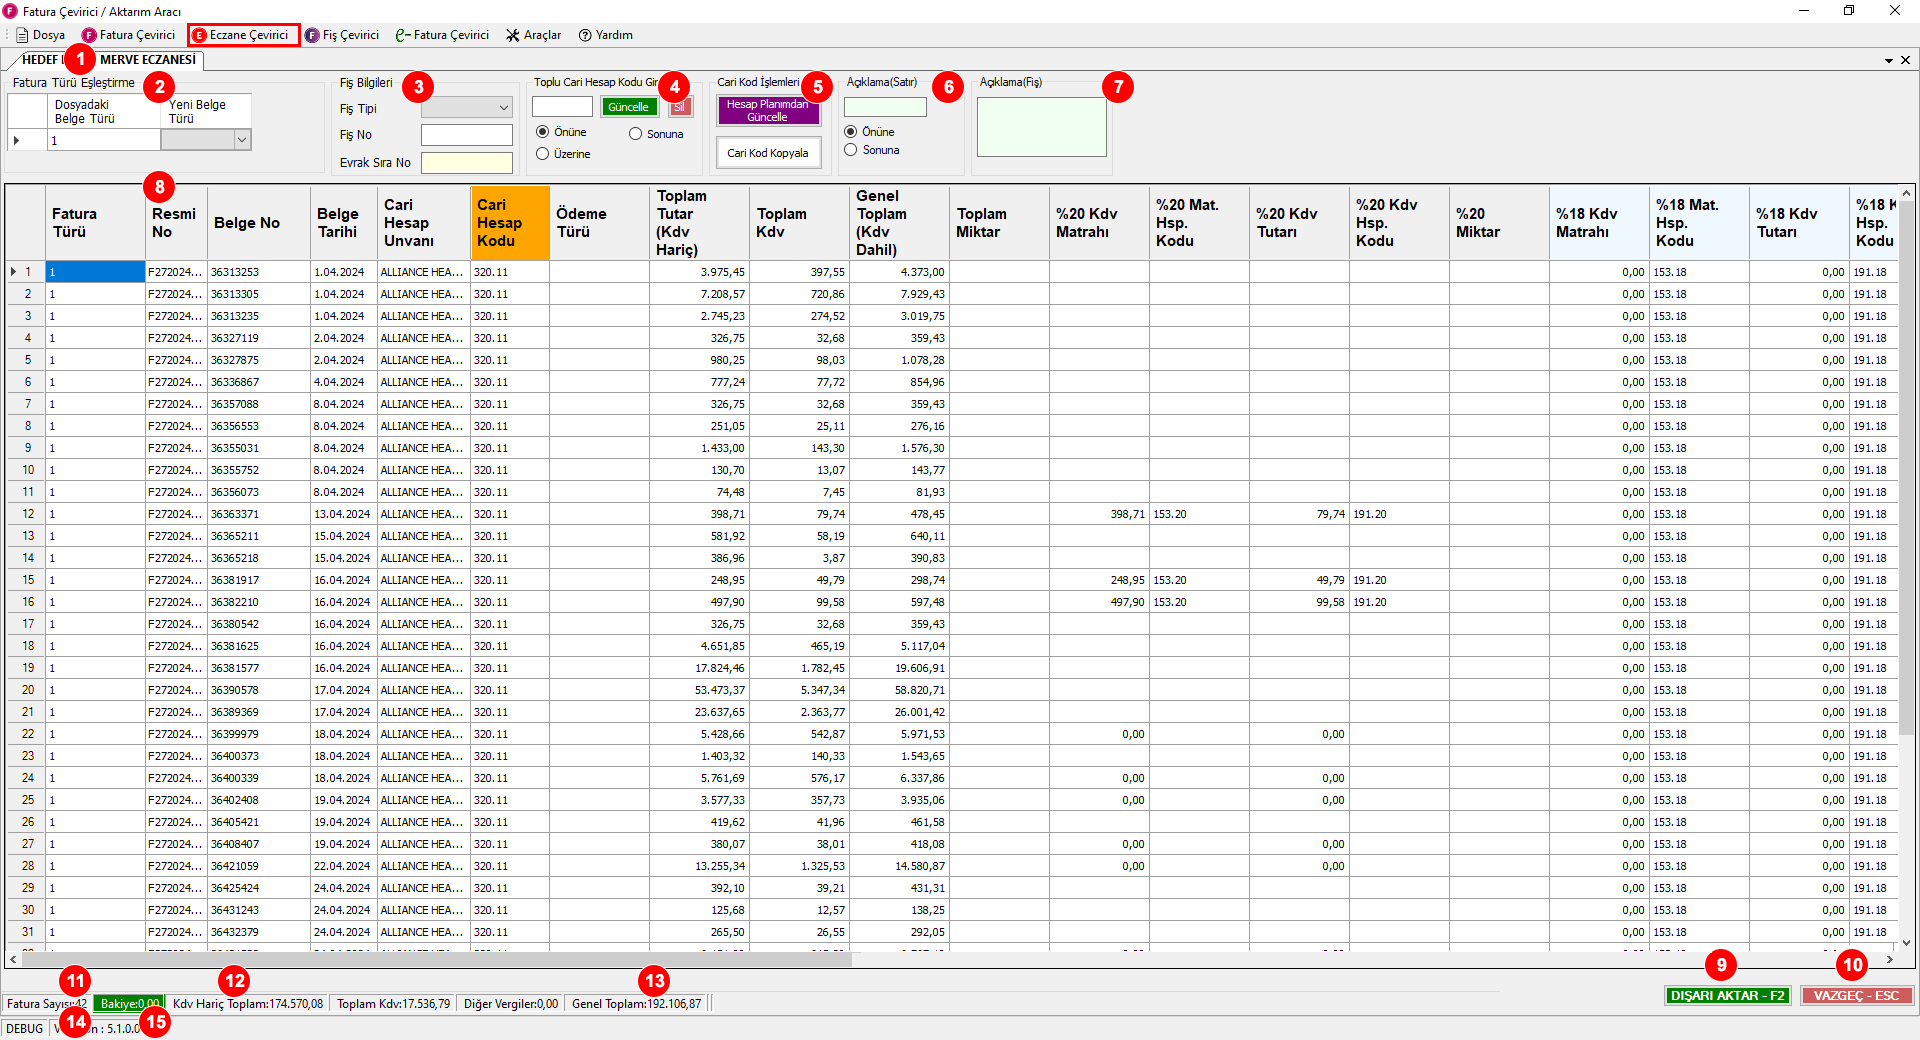This screenshot has width=1920, height=1040.
Task: Click Genel Toplam:192.106,87 status entry
Action: coord(637,1004)
